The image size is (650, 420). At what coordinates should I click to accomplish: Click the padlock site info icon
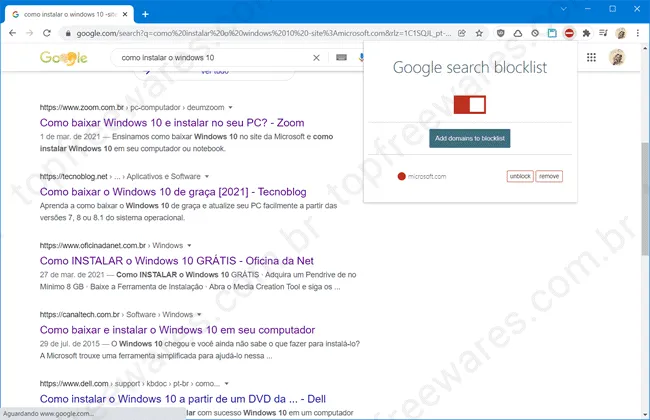68,34
